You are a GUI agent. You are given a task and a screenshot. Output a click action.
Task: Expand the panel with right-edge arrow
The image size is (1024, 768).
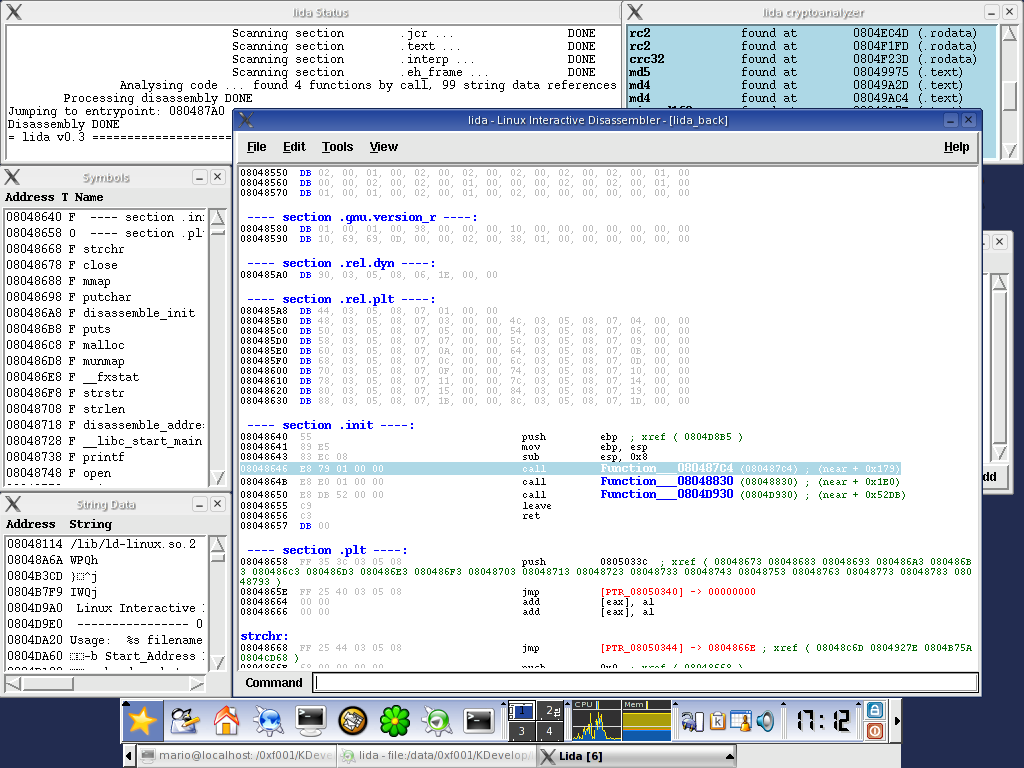pos(897,721)
